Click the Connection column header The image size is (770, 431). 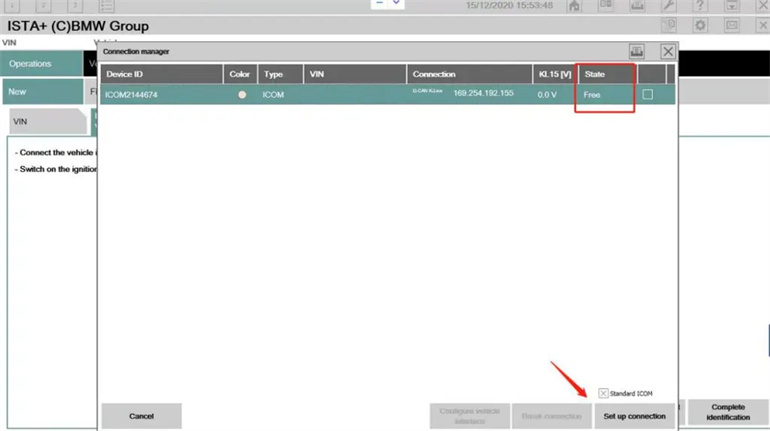469,74
